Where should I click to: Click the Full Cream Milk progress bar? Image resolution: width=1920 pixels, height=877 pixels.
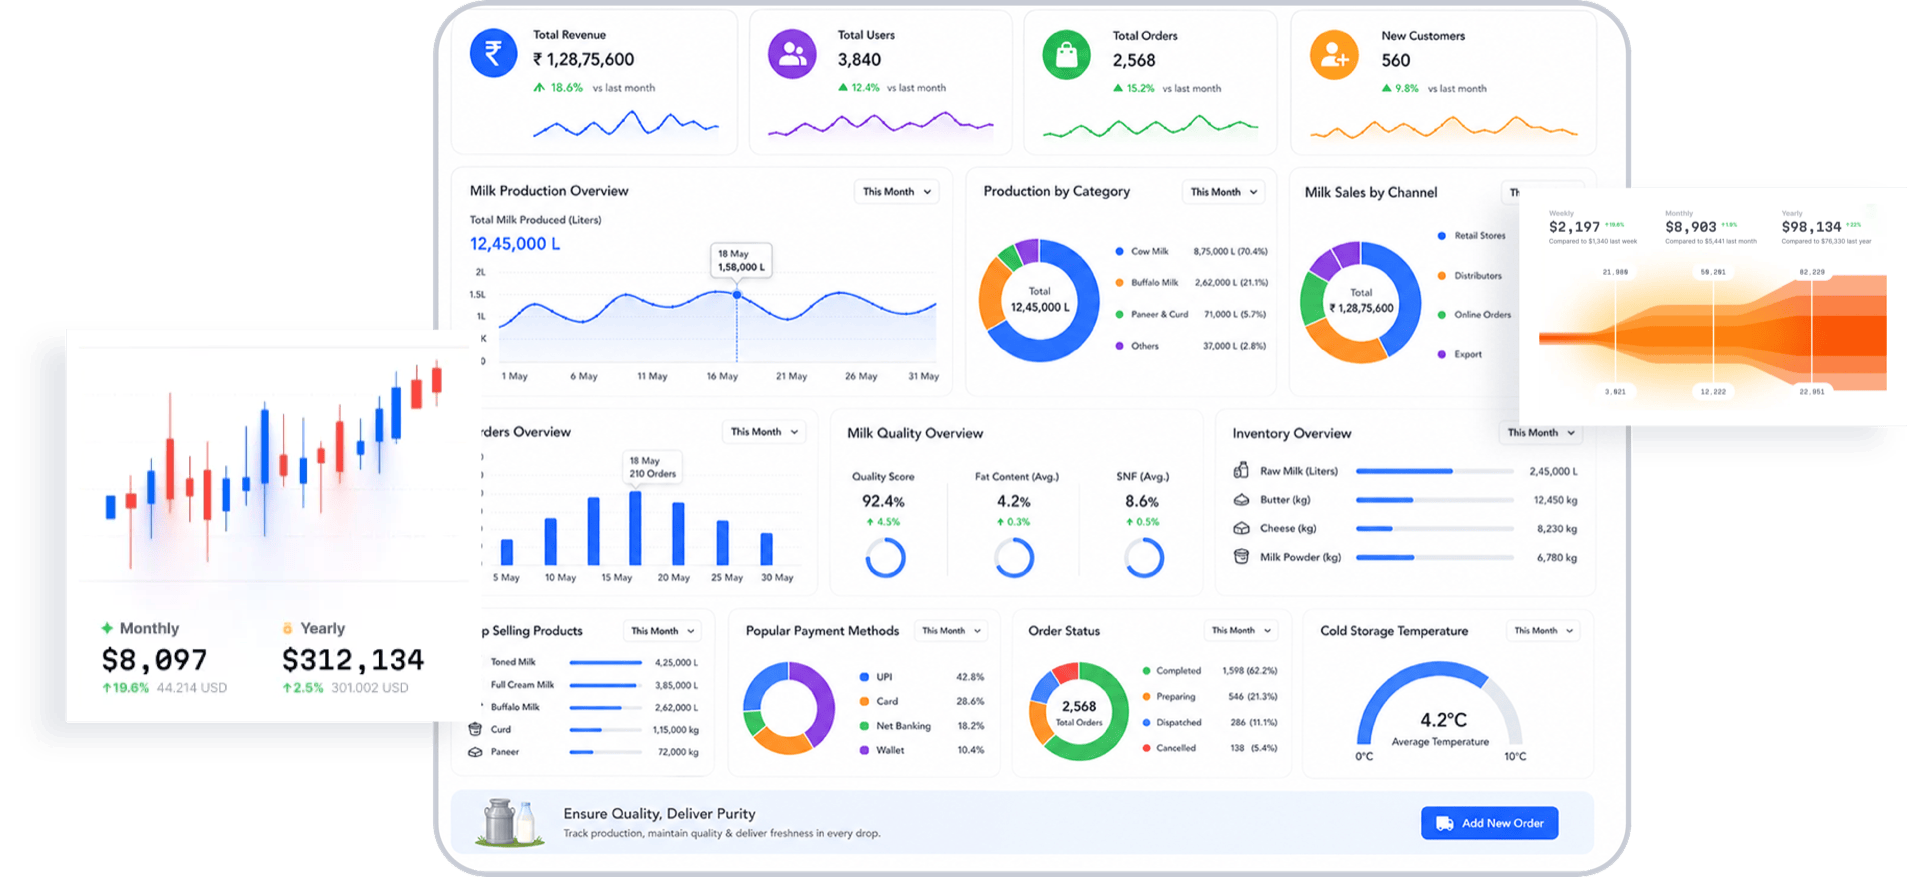(606, 685)
